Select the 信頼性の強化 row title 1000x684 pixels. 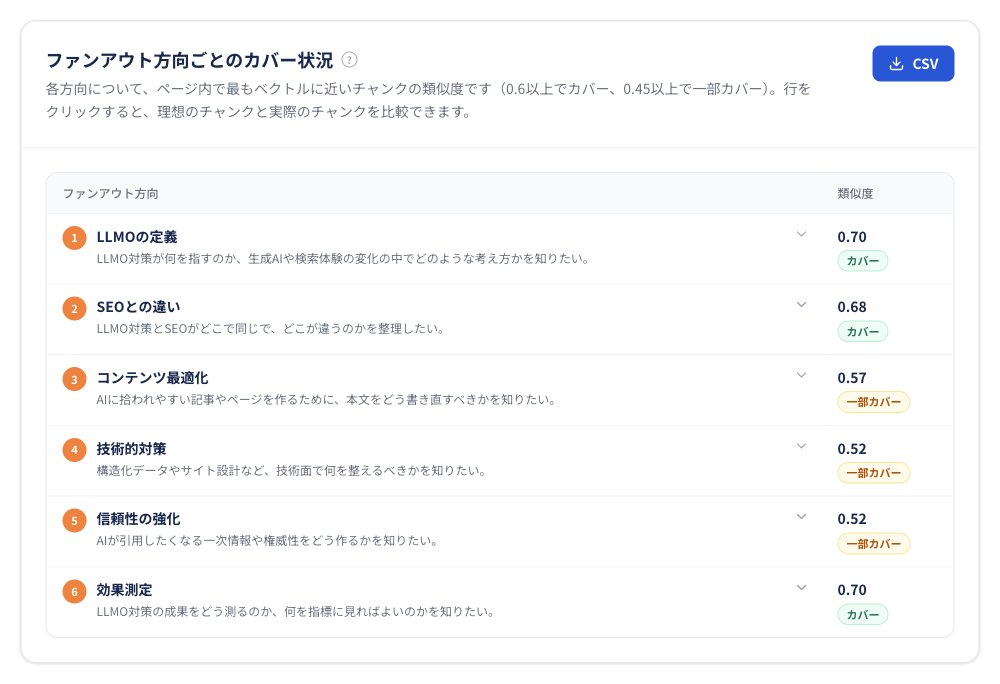(x=138, y=519)
